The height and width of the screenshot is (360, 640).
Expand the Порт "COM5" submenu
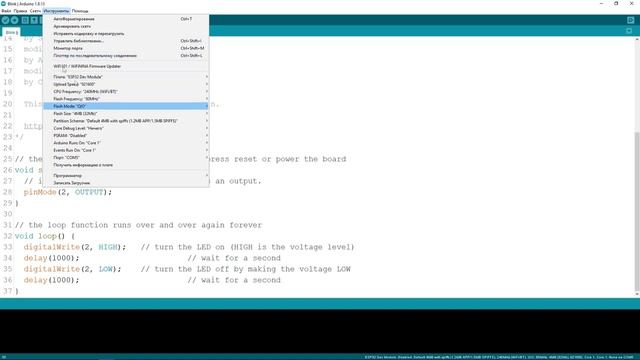click(126, 158)
